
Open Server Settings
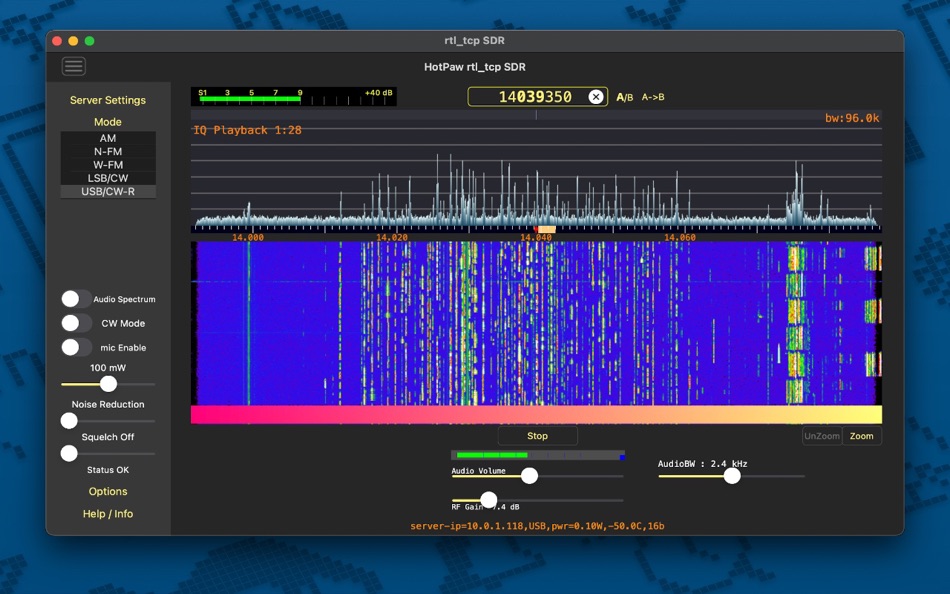pyautogui.click(x=108, y=100)
